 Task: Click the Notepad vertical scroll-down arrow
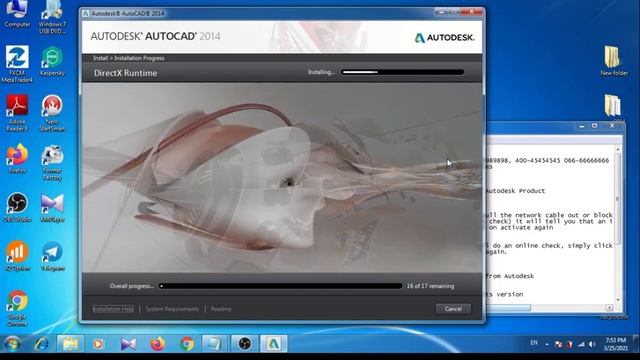coord(618,300)
